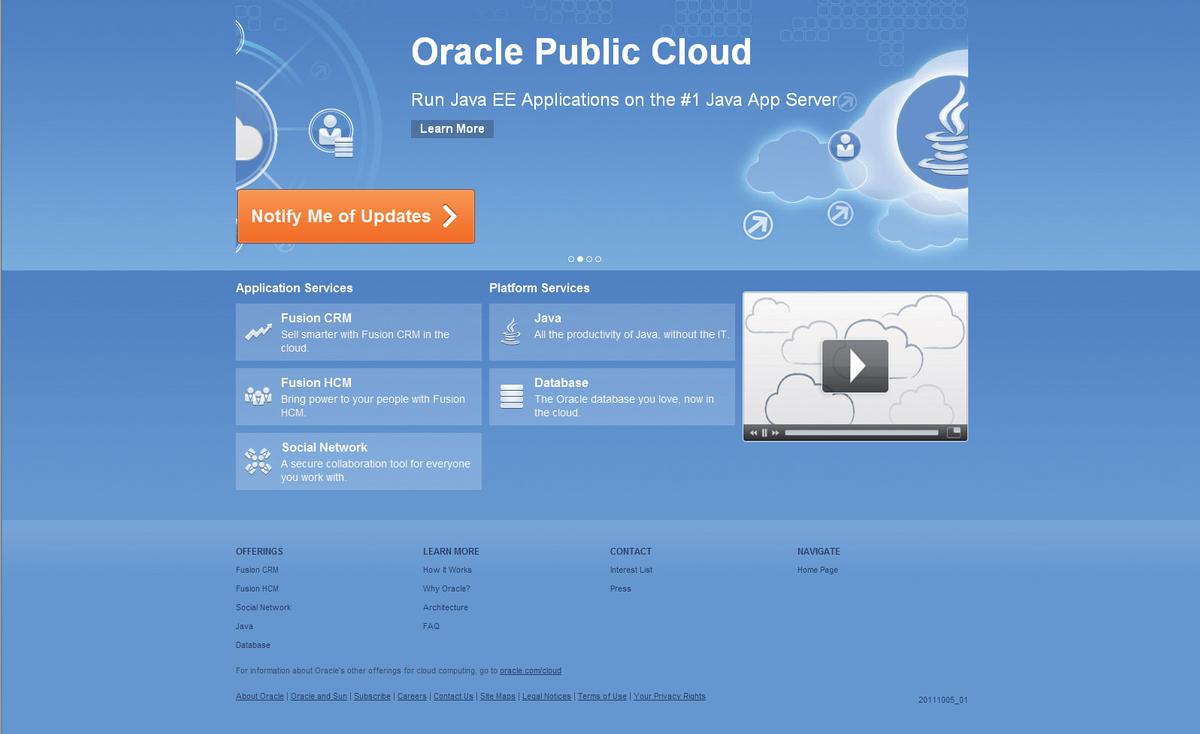The image size is (1200, 734).
Task: Play the cloud video with center play button
Action: [x=855, y=365]
